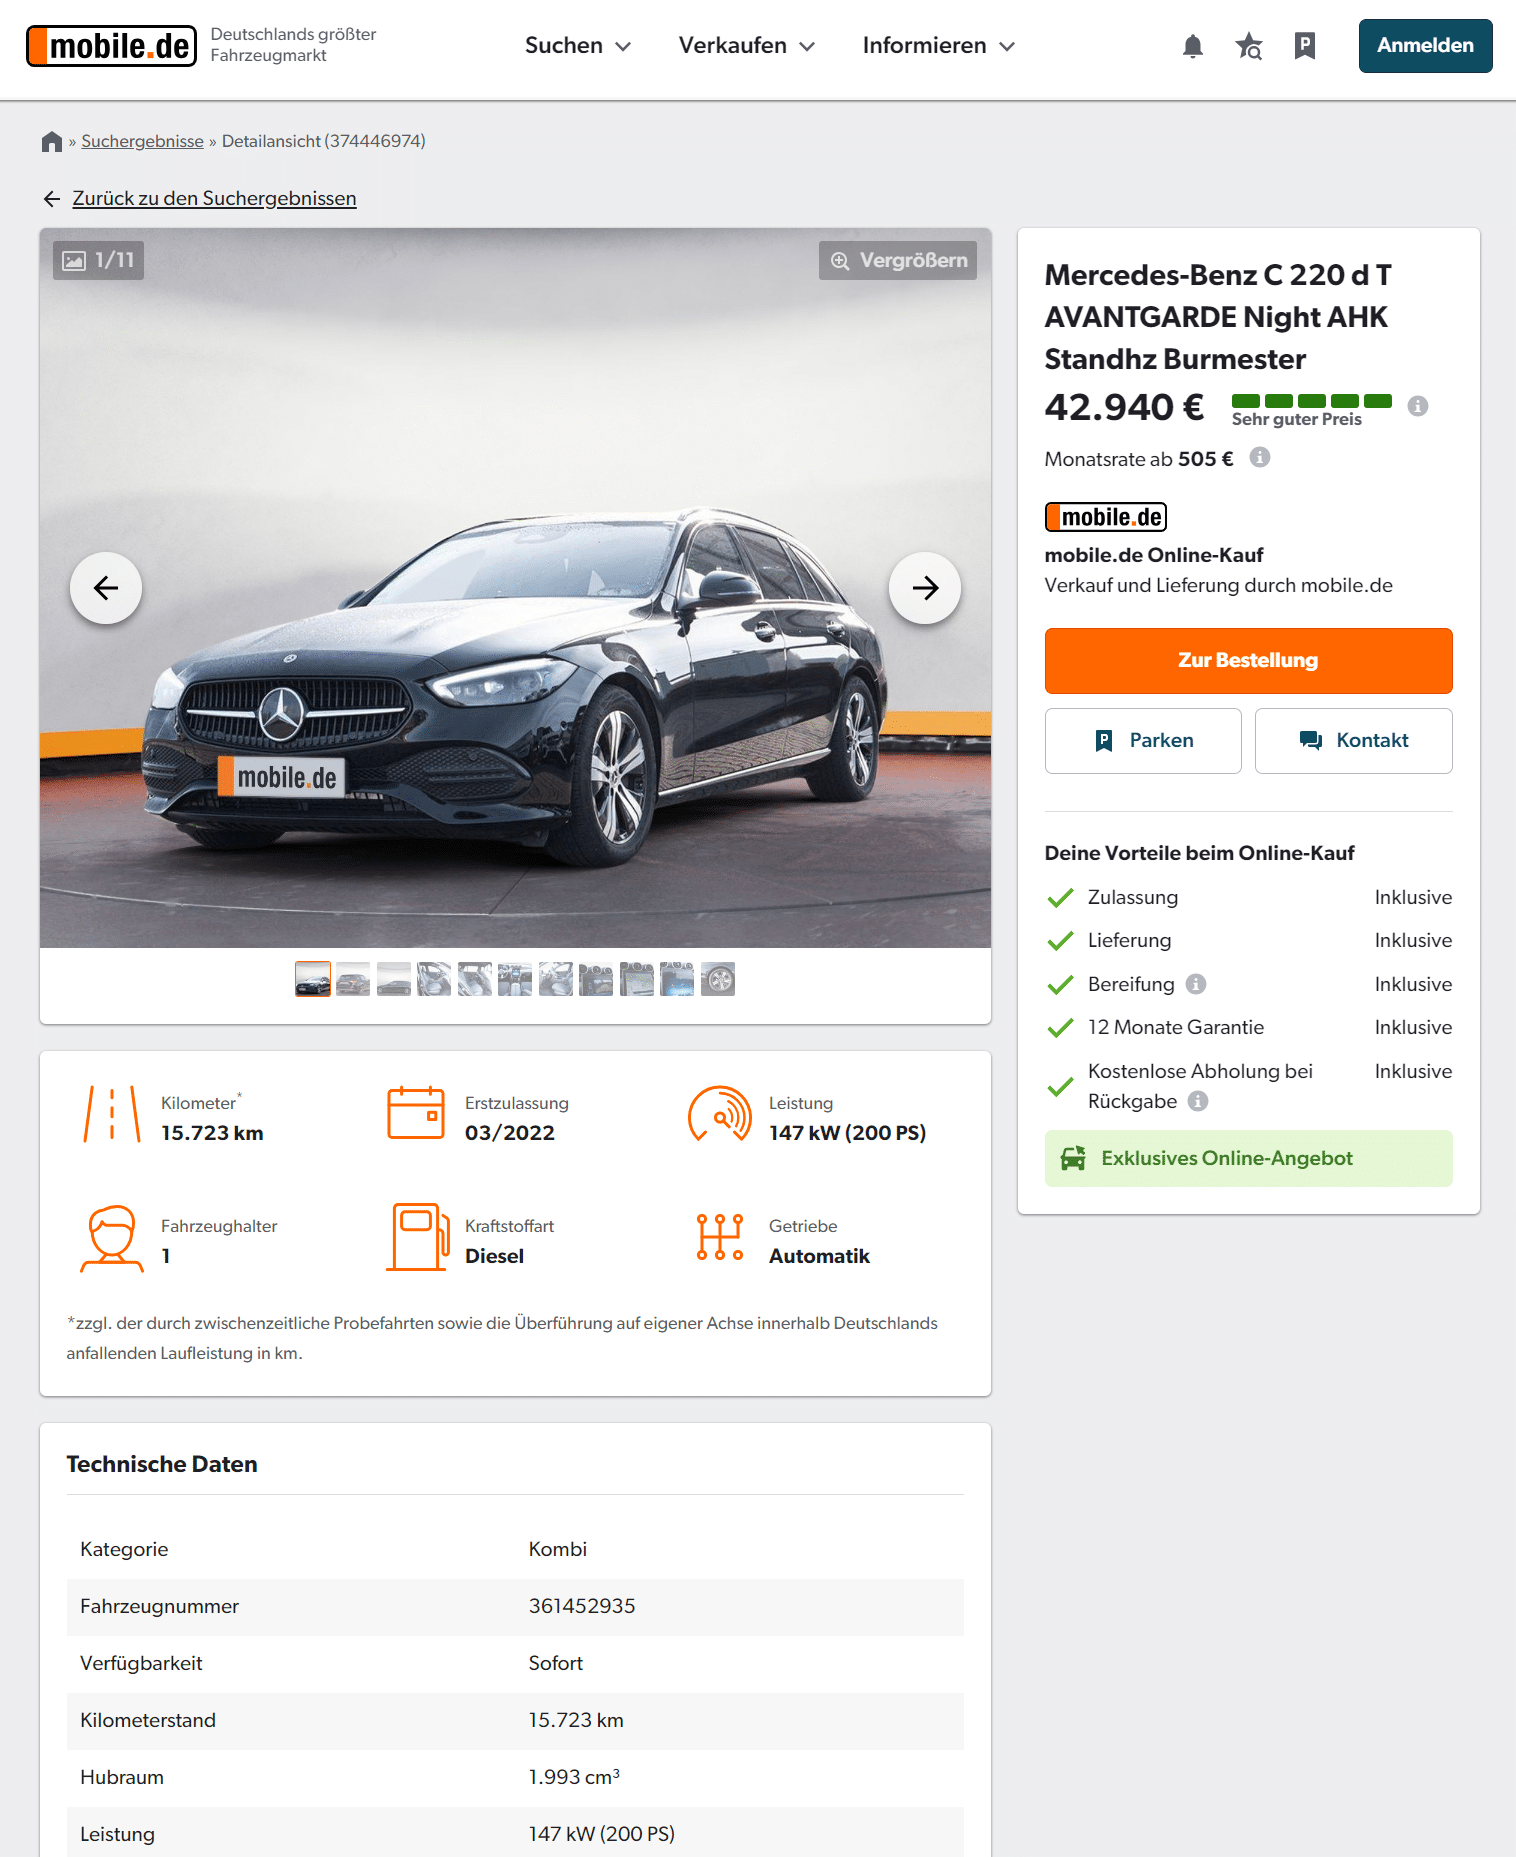This screenshot has width=1516, height=1857.
Task: Open Suchergebnisse breadcrumb link
Action: 142,142
